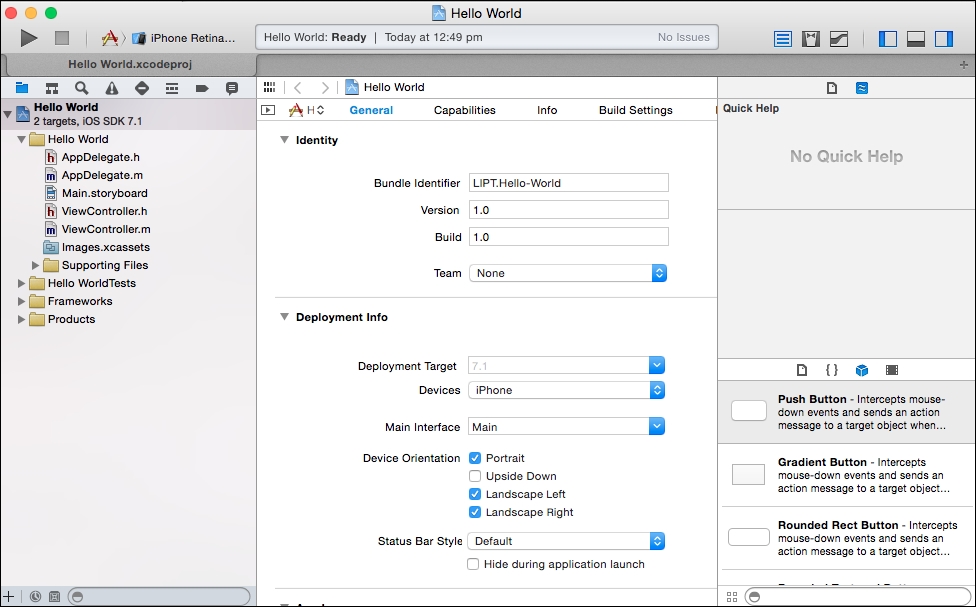The image size is (976, 607).
Task: Run the Hello World app
Action: (28, 38)
